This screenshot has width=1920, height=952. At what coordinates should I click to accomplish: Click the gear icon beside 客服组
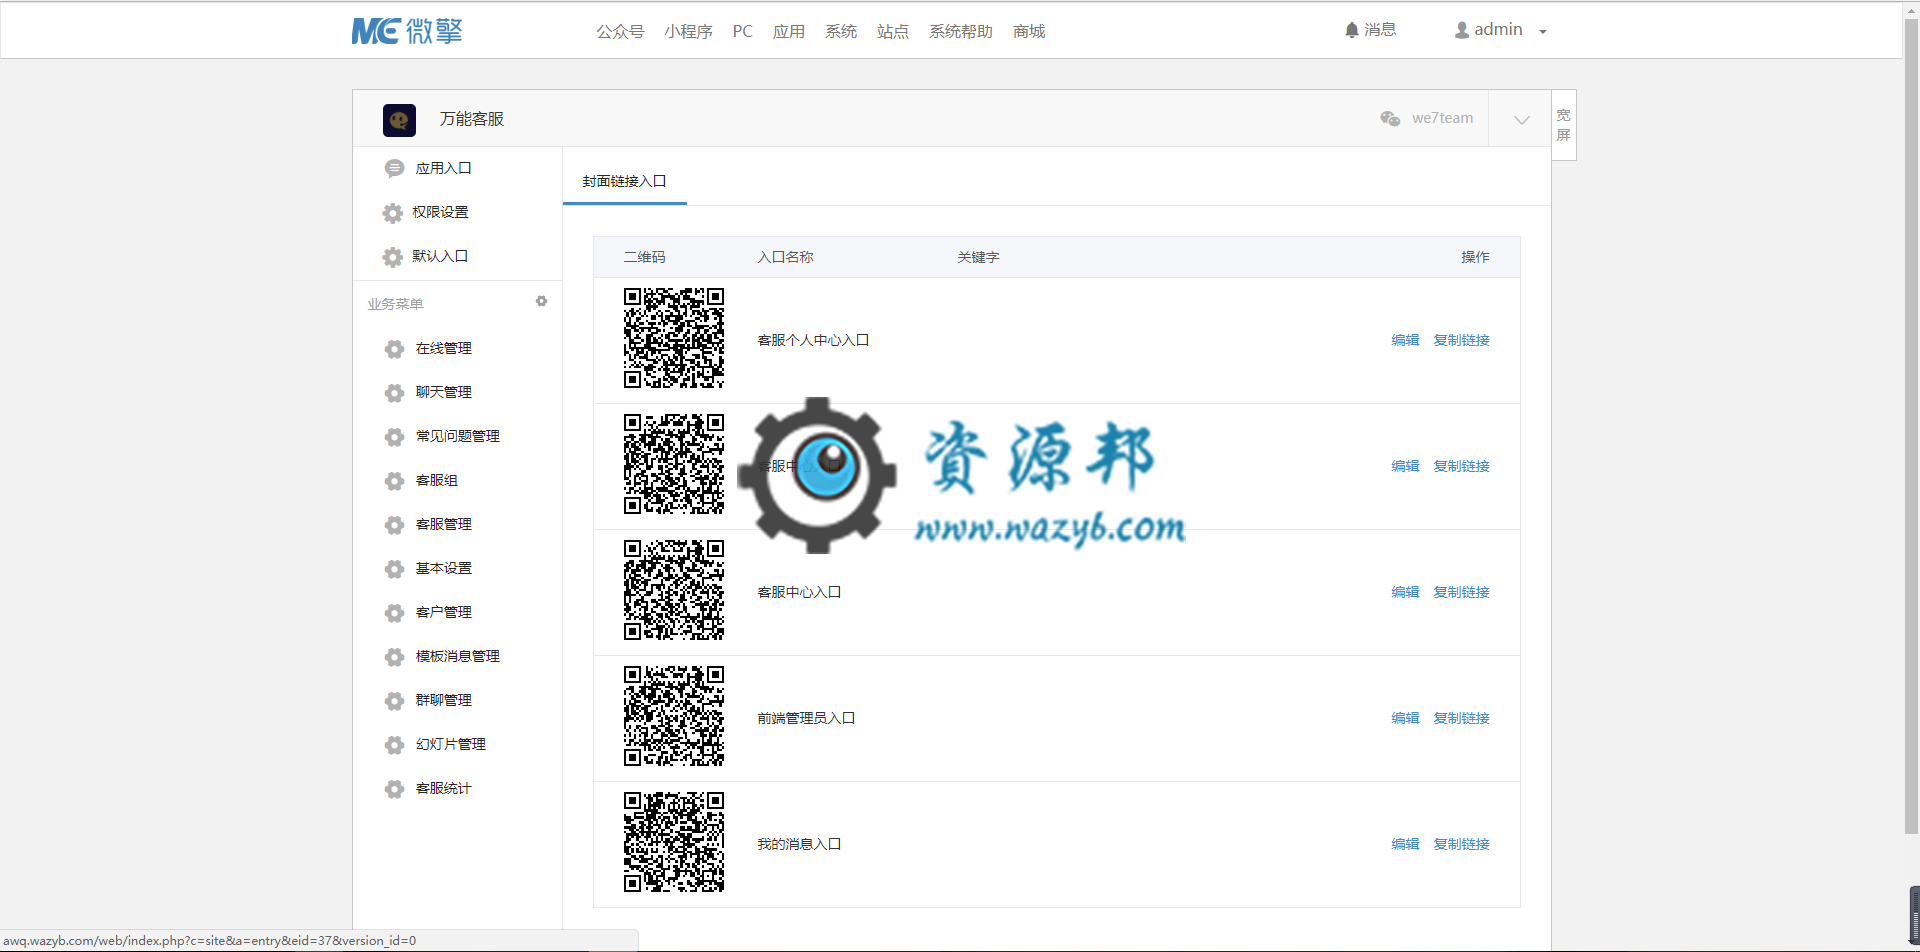[394, 481]
